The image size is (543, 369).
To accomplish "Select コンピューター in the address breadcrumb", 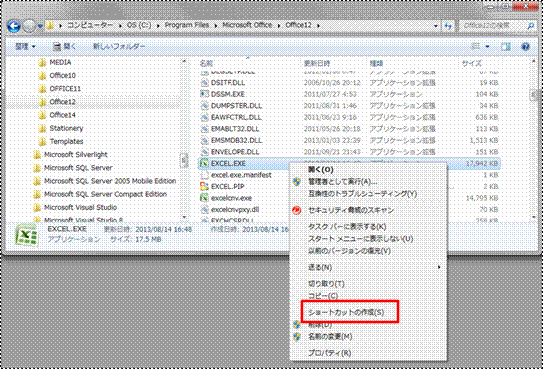I will (x=90, y=25).
